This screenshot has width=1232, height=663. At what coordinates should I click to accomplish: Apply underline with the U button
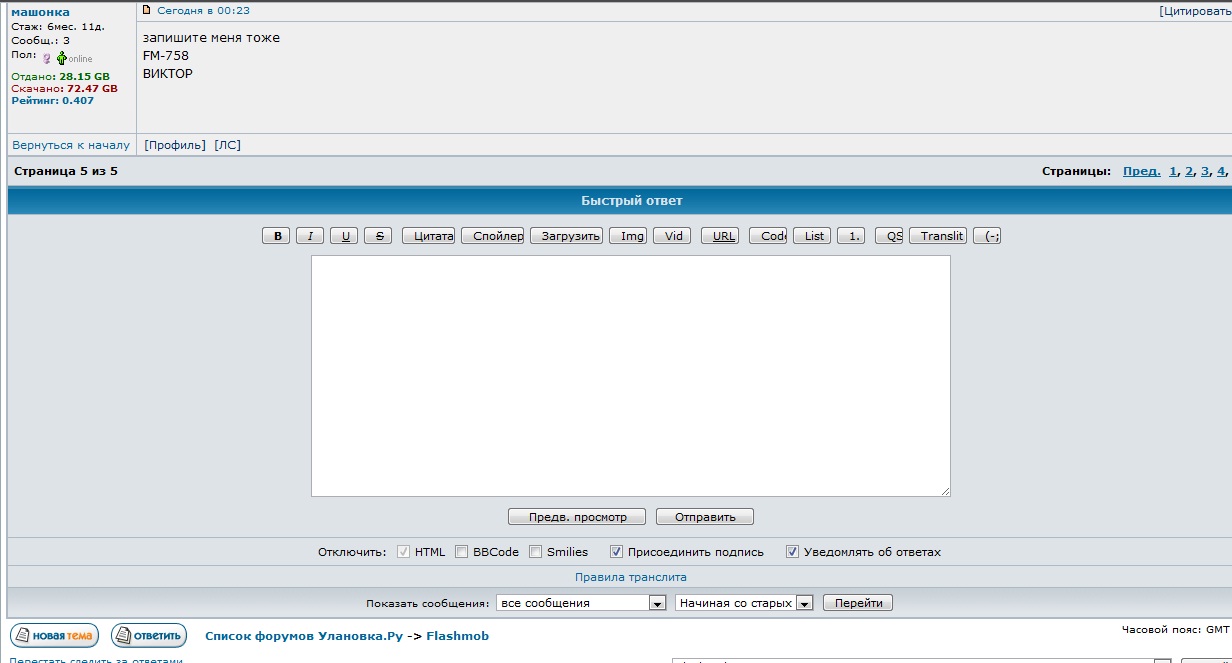click(x=344, y=236)
